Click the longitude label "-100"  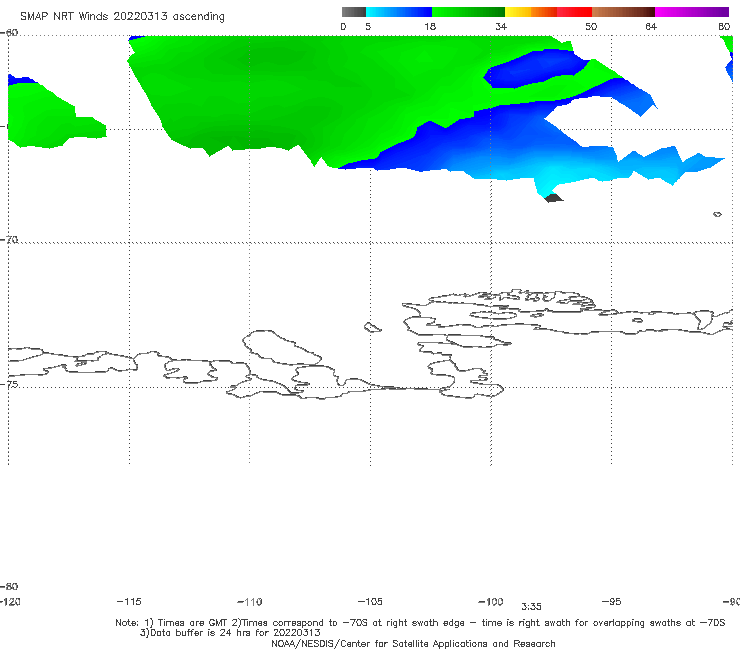pyautogui.click(x=491, y=602)
